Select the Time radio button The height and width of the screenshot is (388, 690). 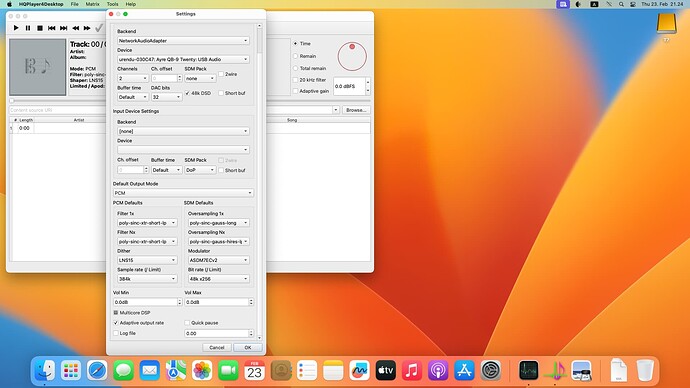pos(296,44)
